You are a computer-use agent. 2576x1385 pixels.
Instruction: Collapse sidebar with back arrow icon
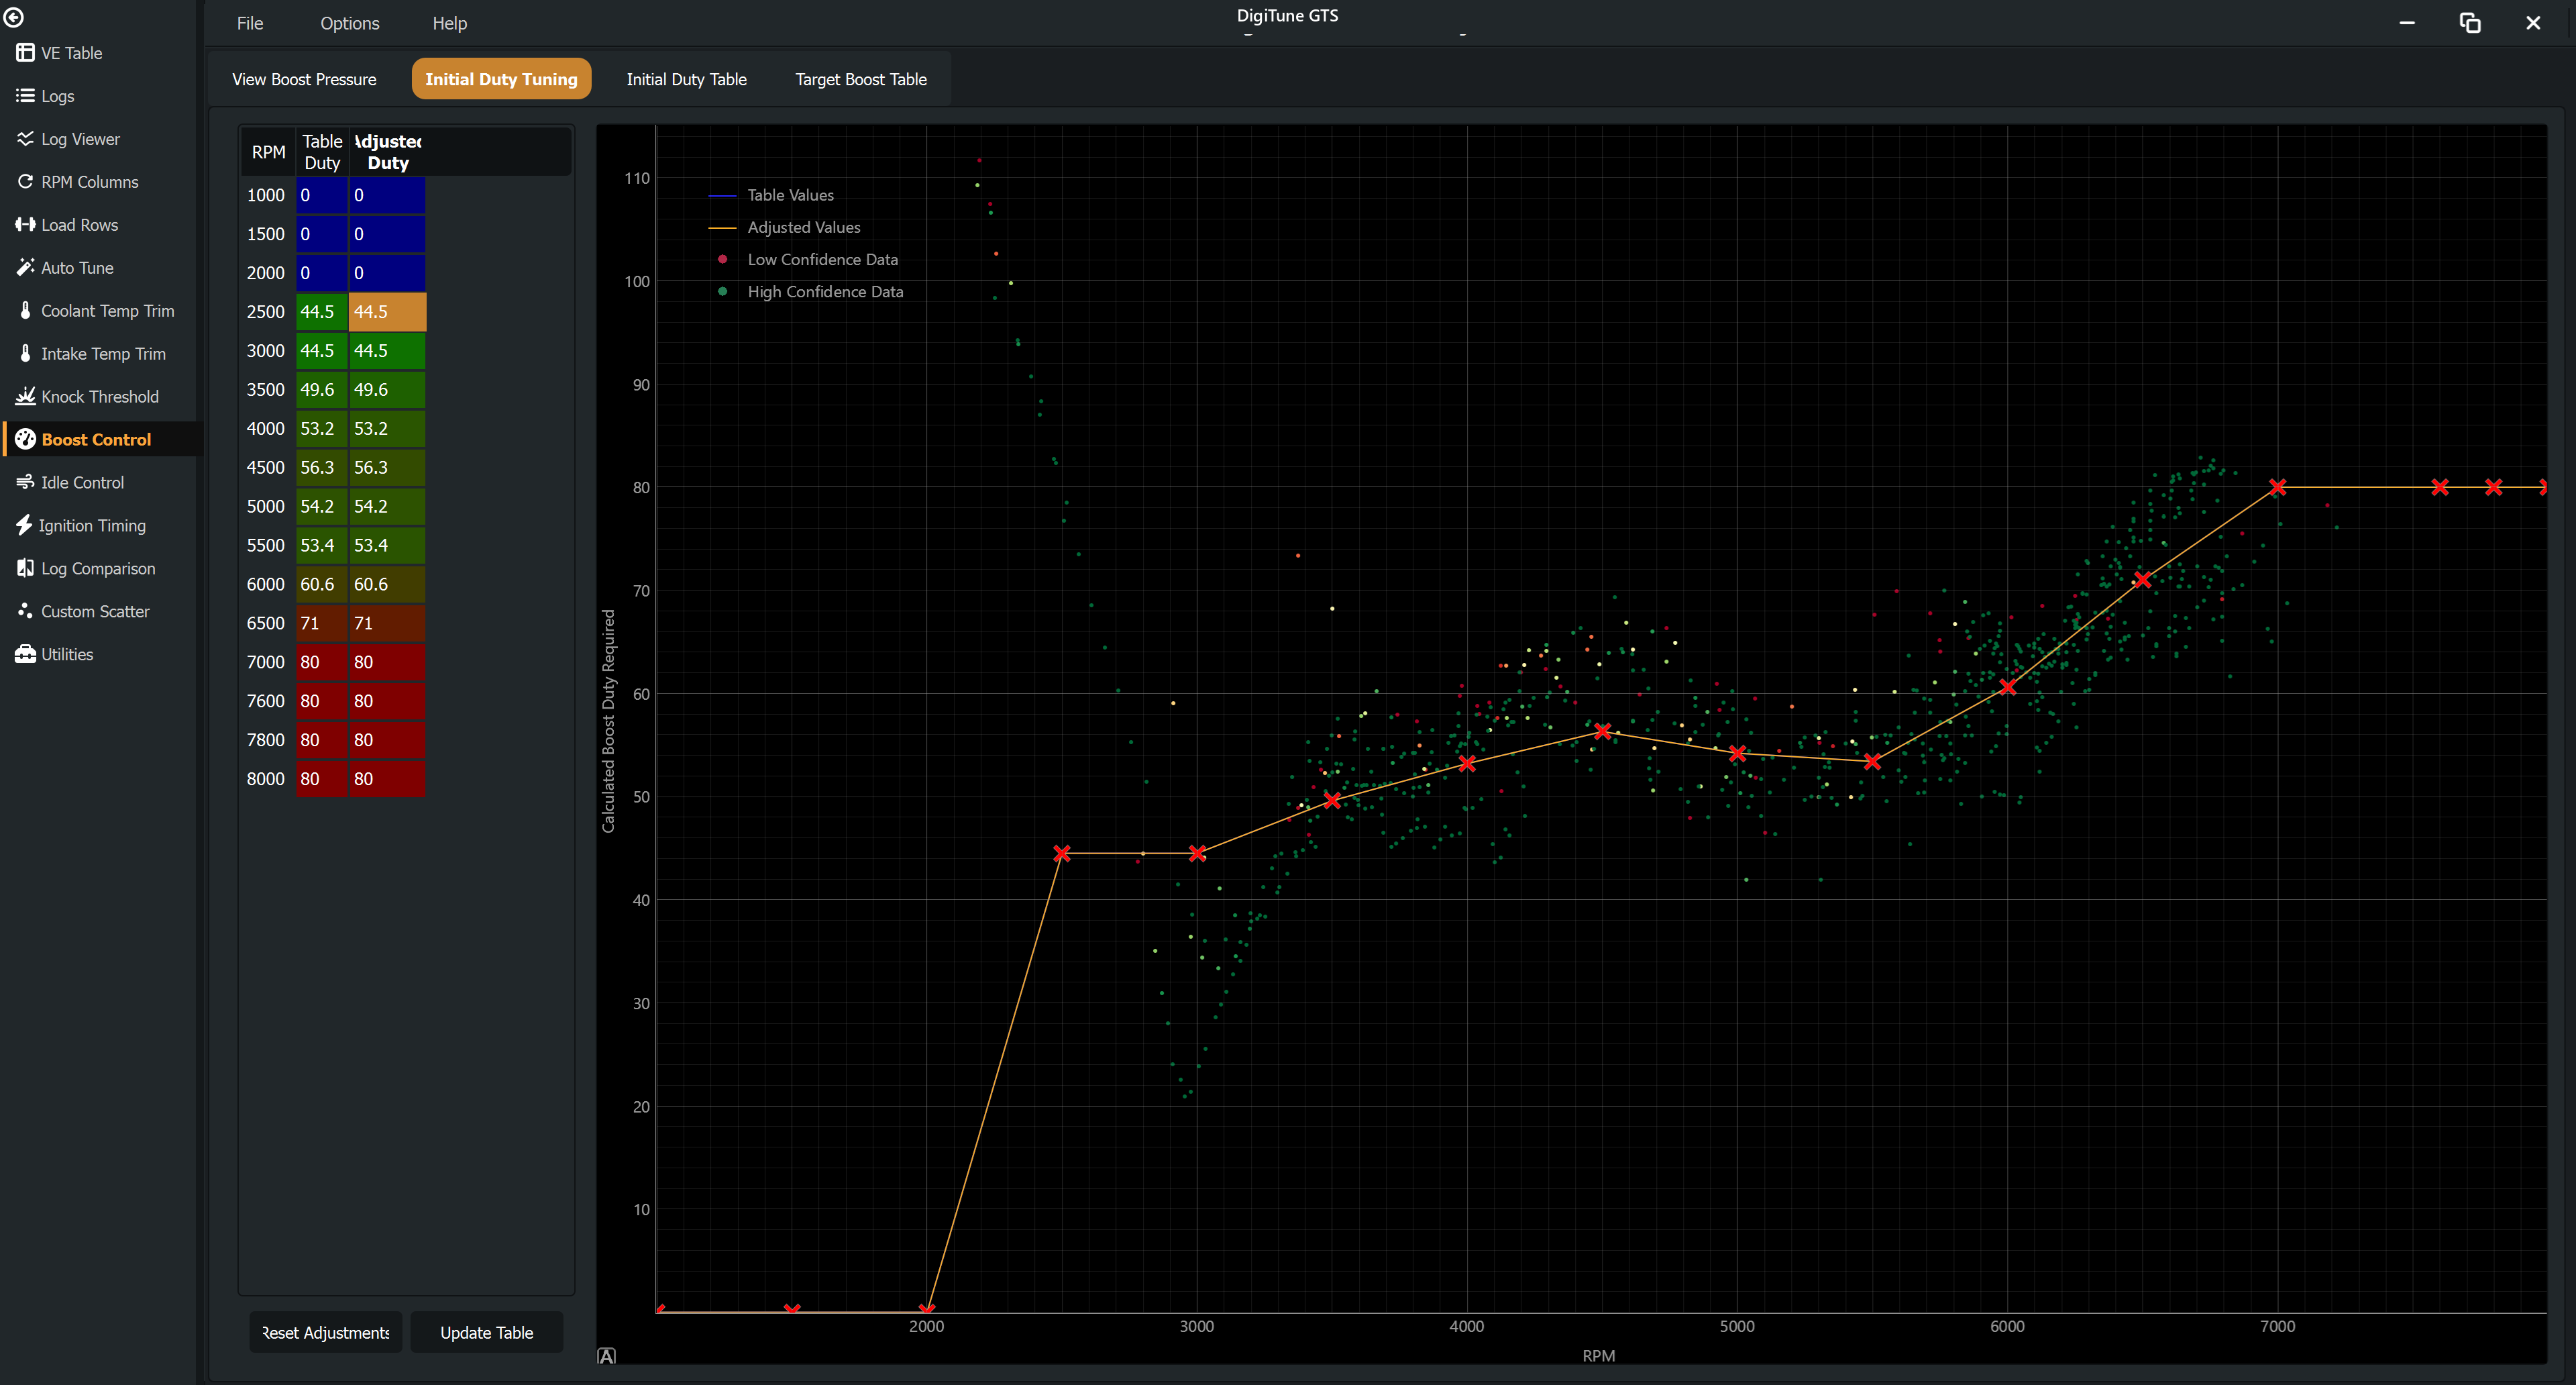[x=14, y=17]
